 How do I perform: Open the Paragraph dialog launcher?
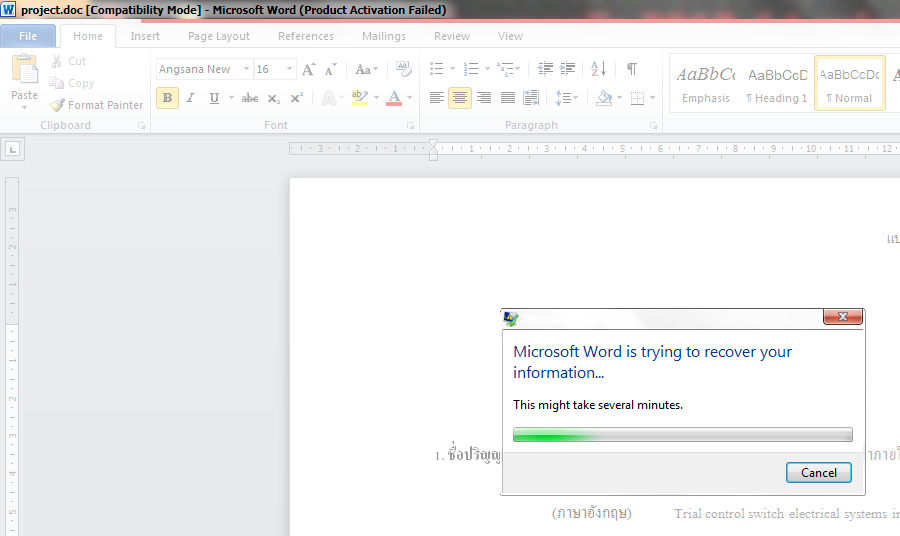653,126
